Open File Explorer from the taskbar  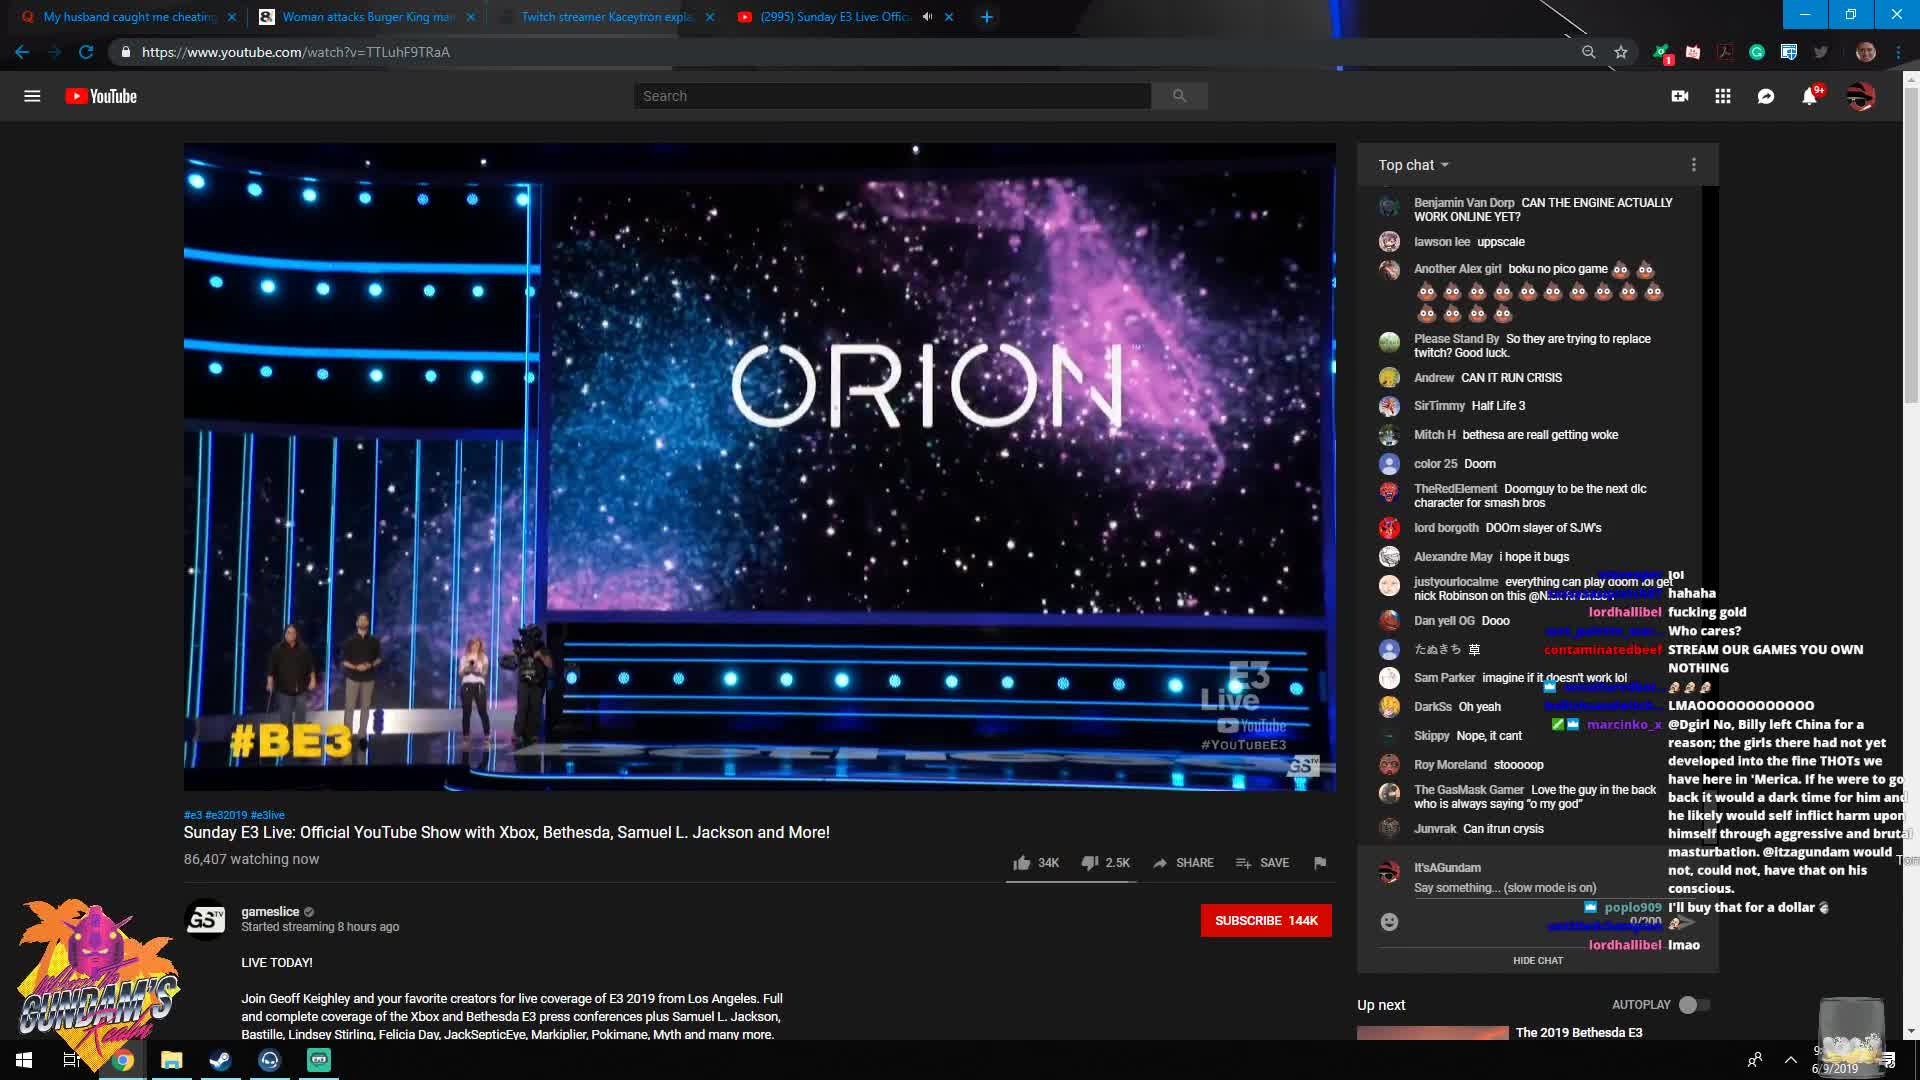coord(172,1060)
